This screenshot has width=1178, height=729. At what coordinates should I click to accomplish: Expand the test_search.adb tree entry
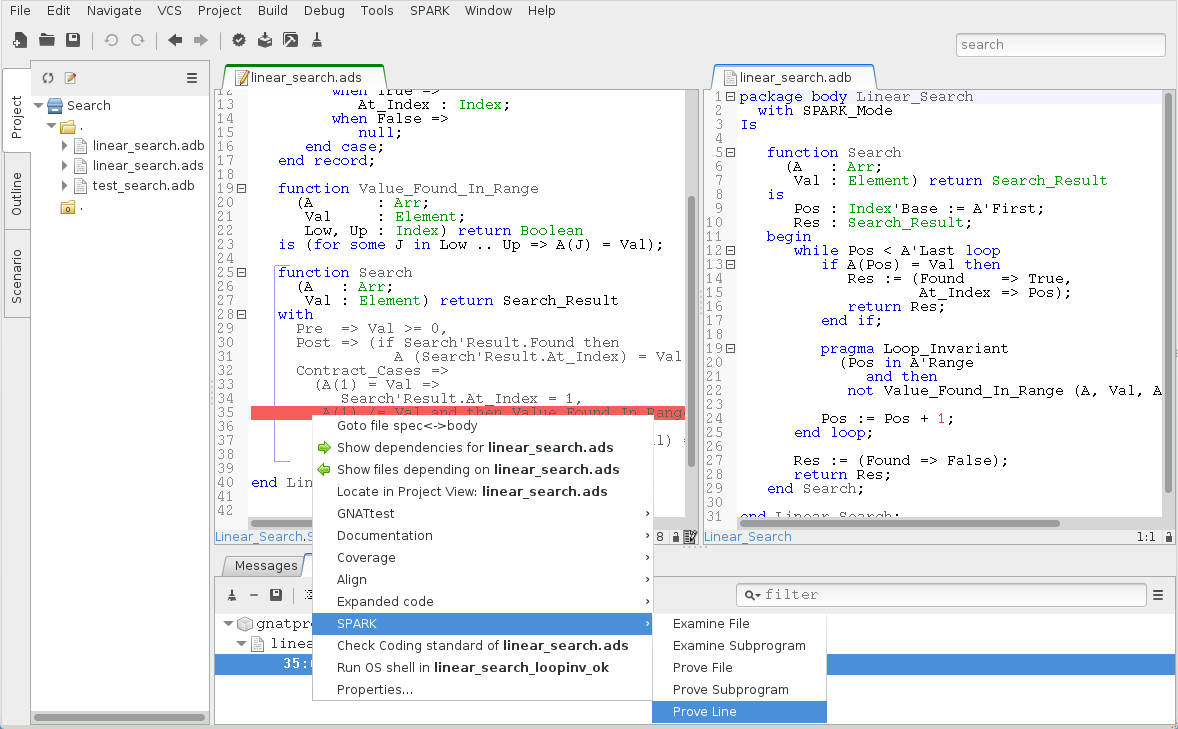coord(65,185)
